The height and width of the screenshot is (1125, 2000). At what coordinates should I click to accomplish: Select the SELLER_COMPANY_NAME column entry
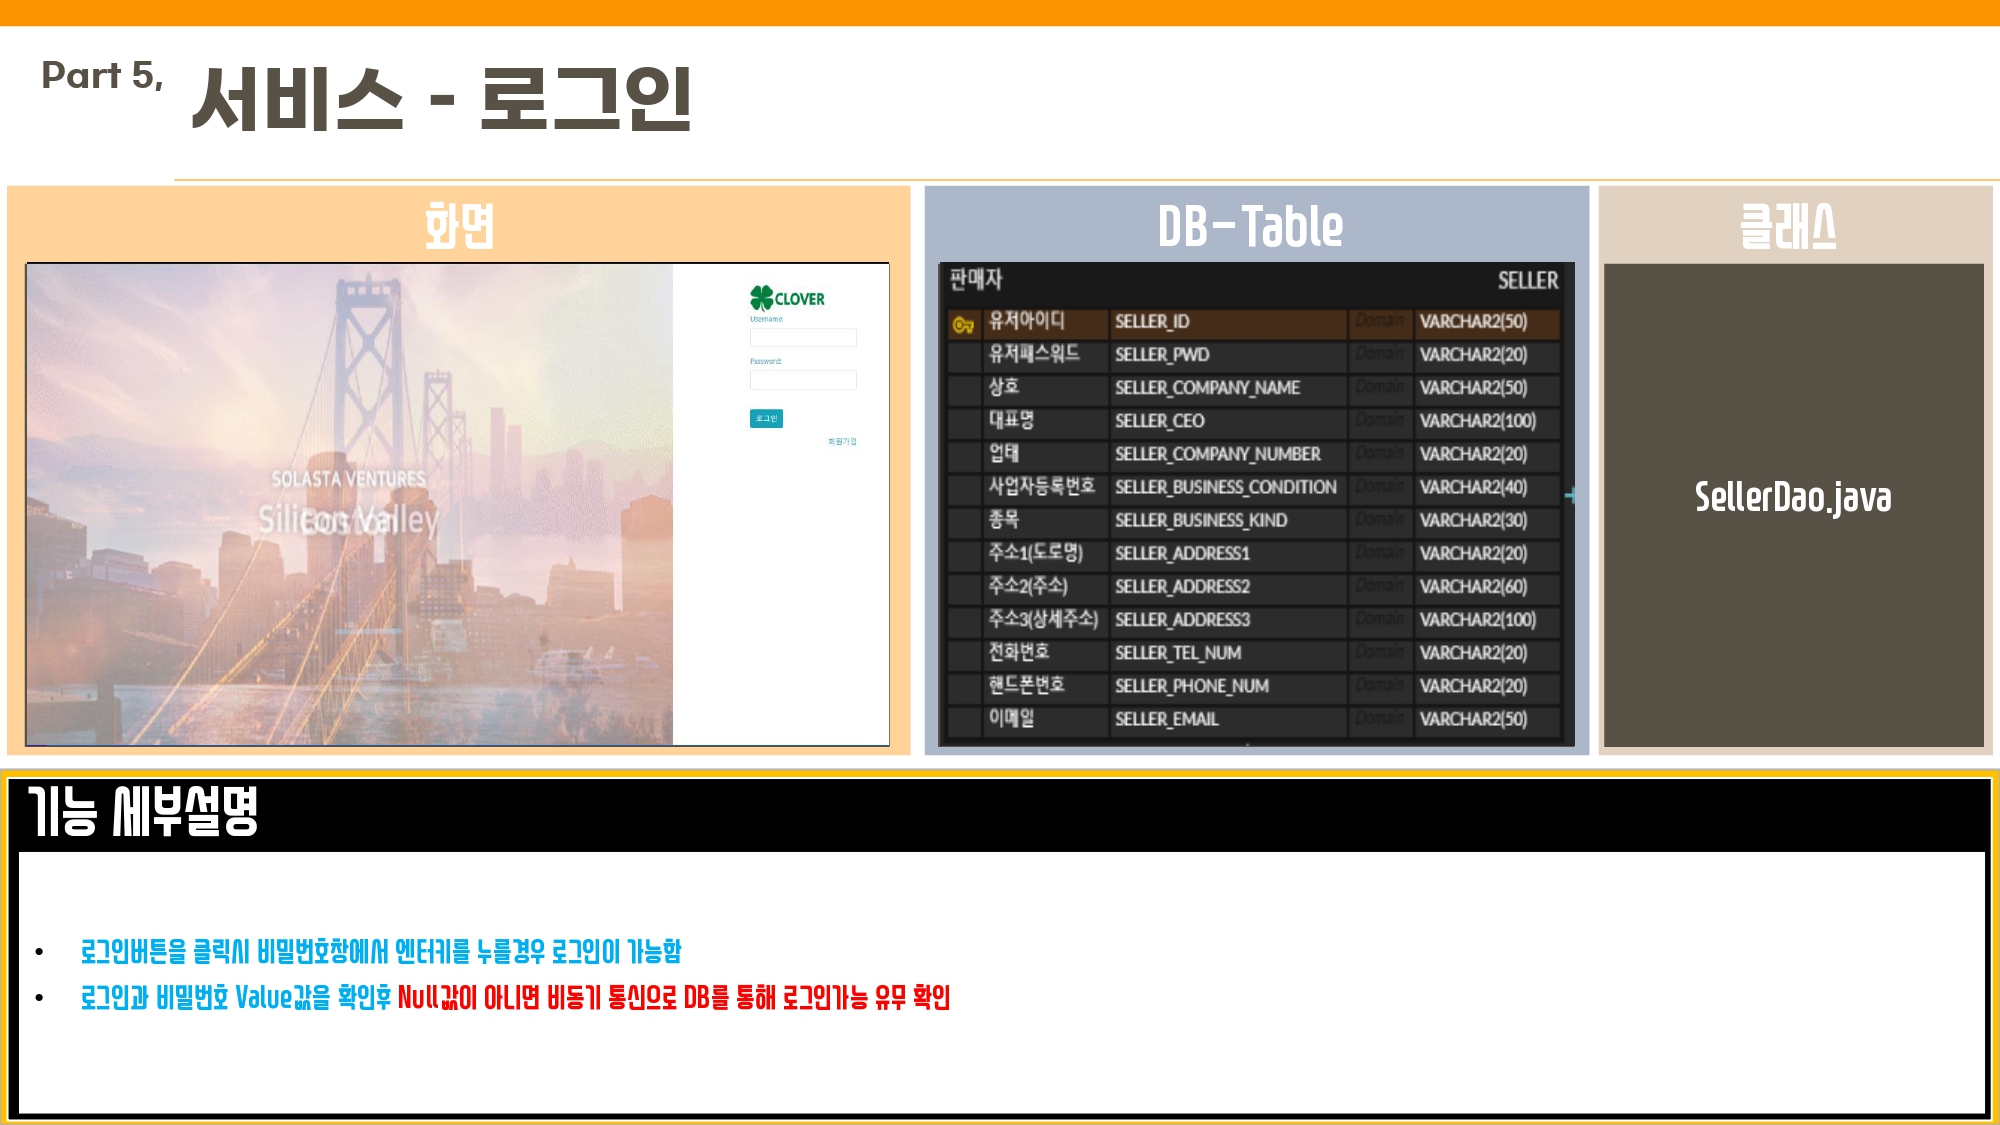point(1207,388)
